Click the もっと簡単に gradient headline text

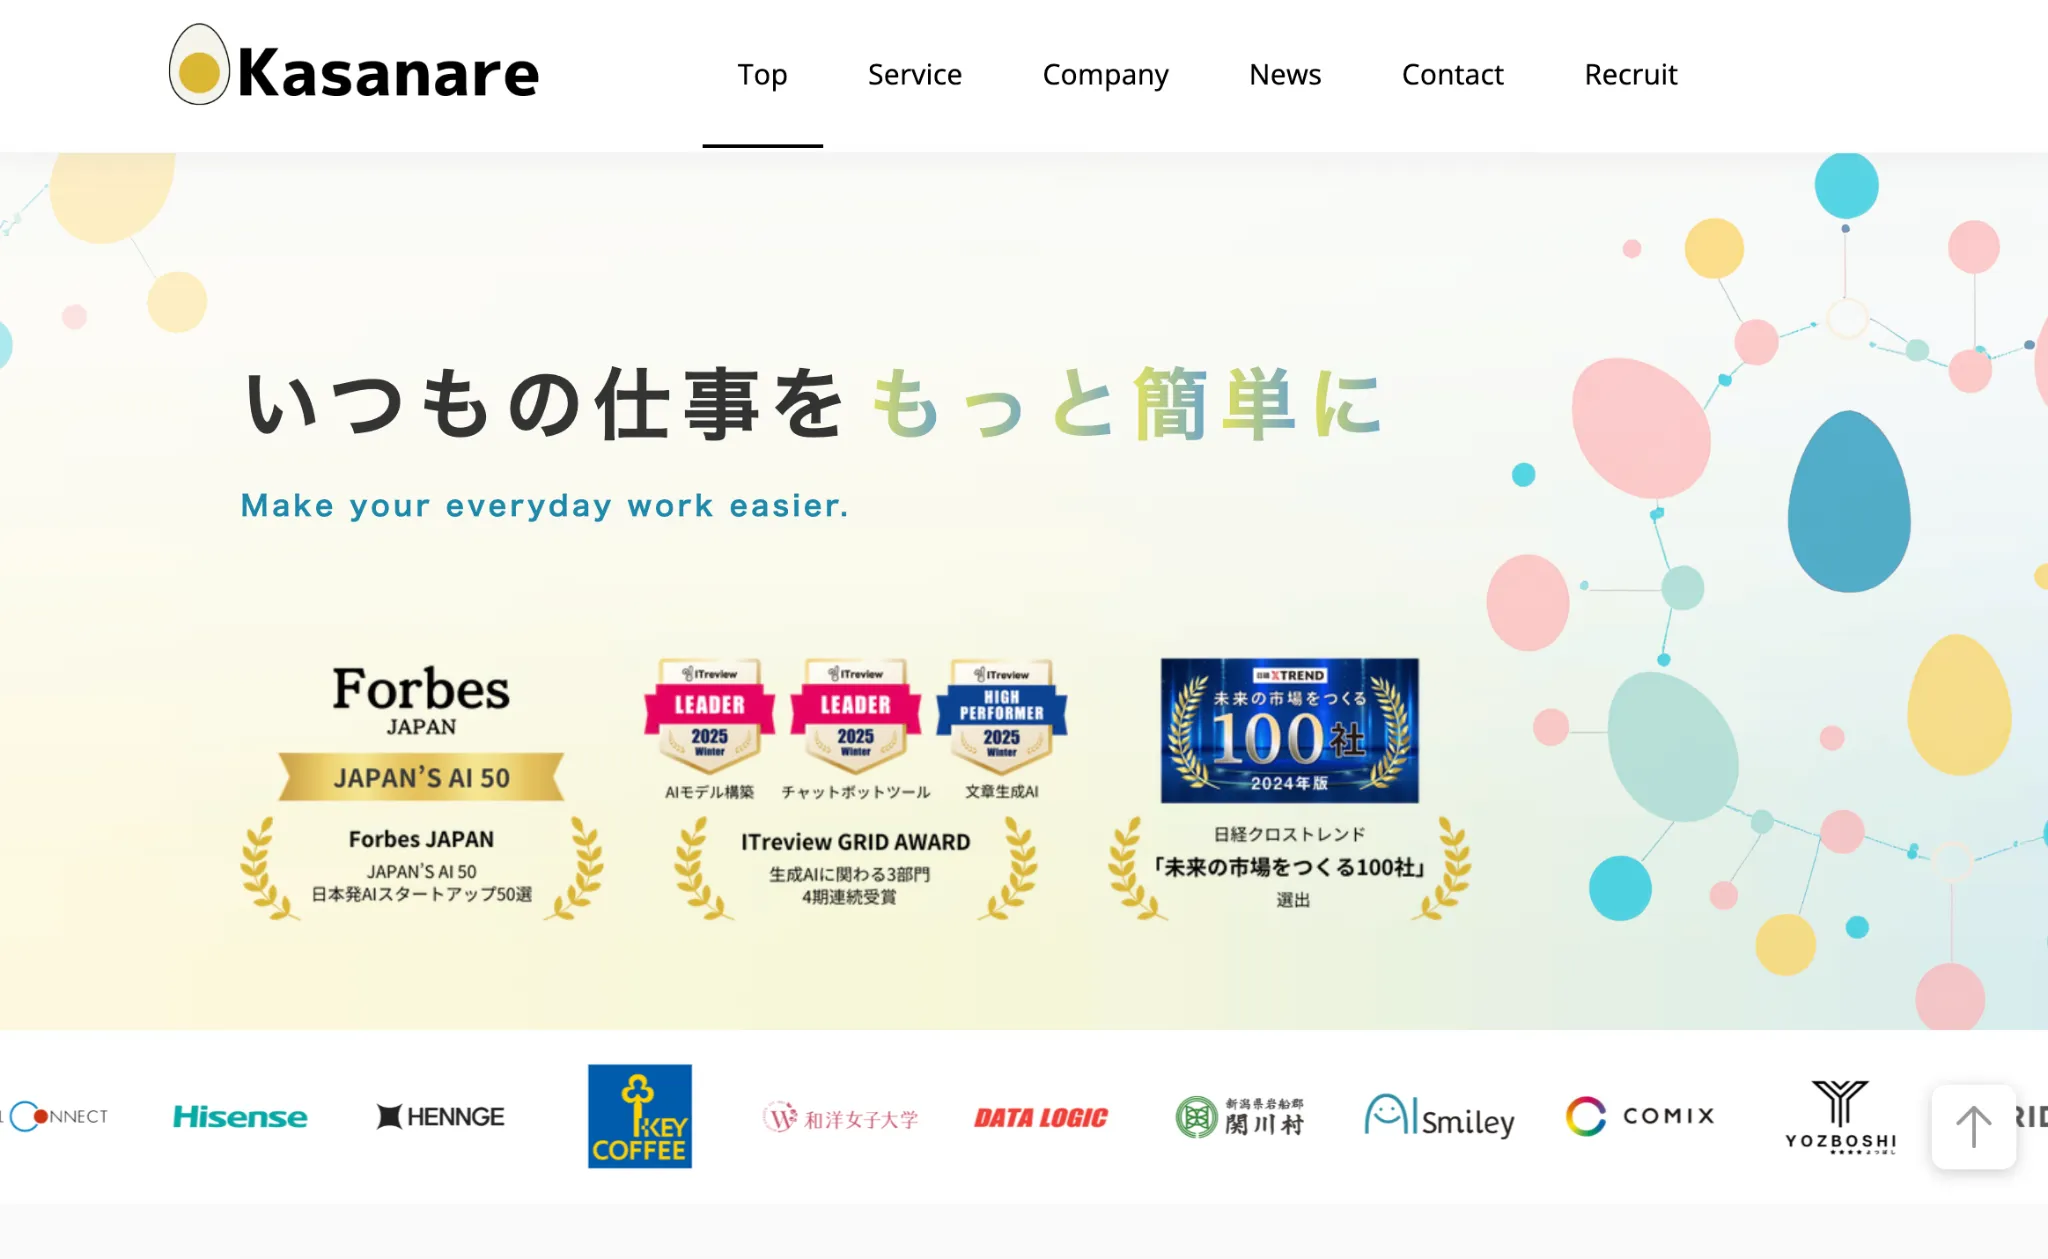coord(1128,404)
